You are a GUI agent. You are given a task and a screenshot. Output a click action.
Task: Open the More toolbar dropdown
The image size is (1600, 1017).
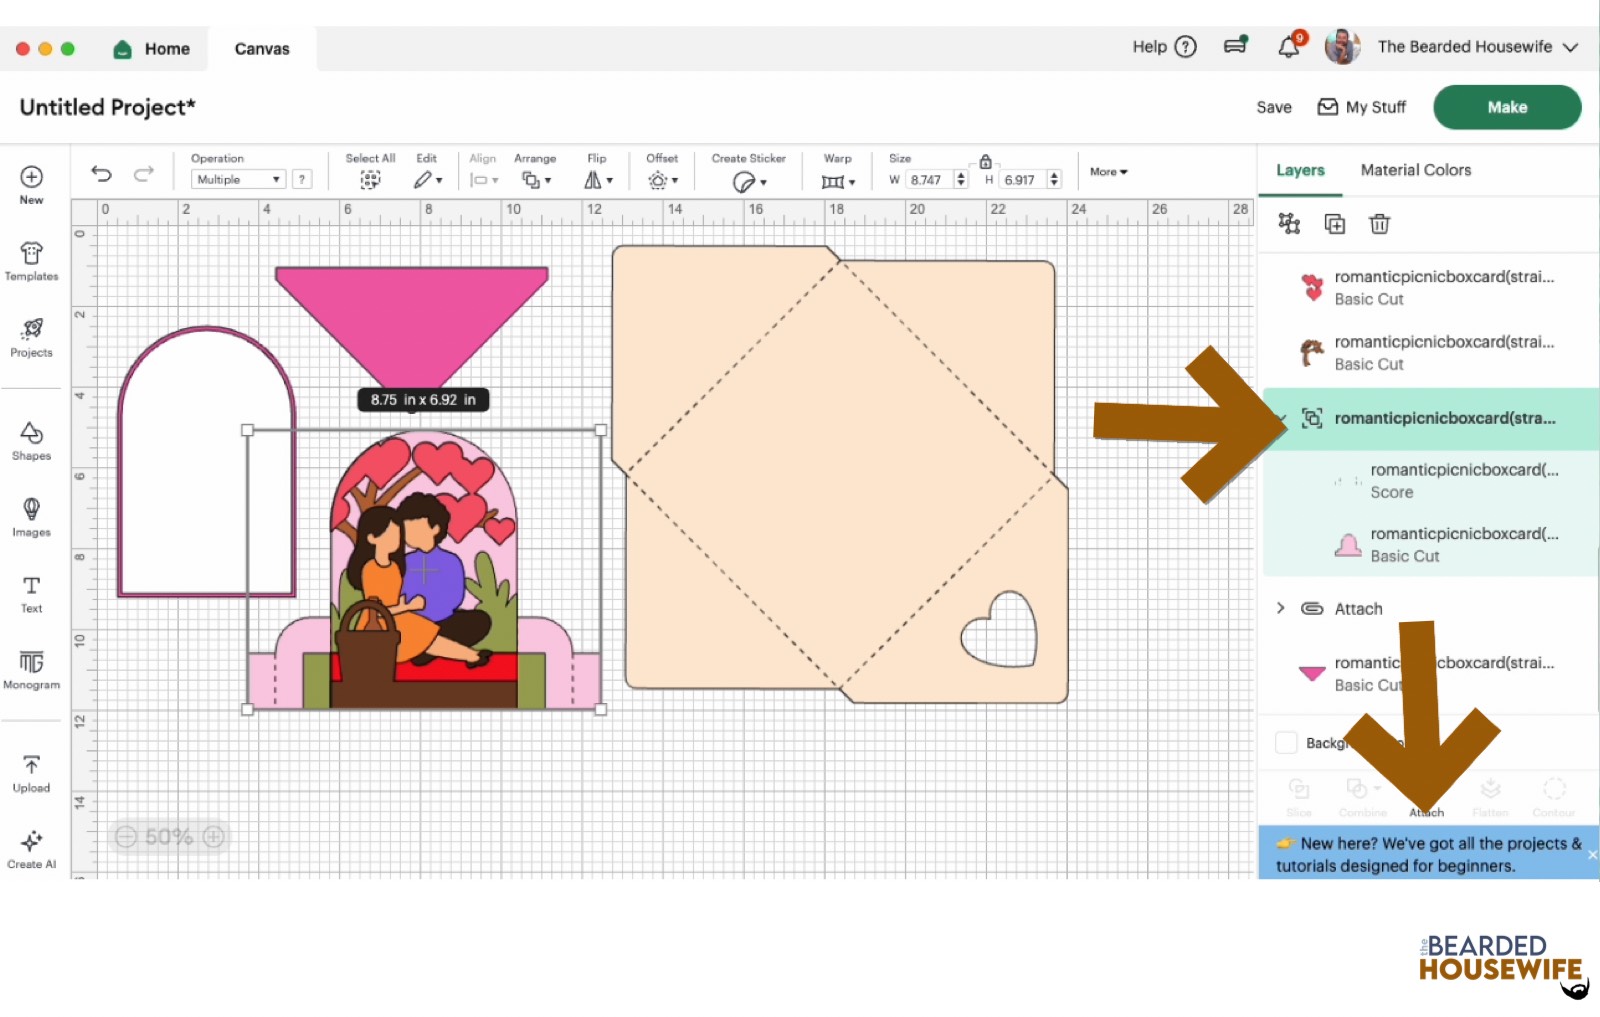tap(1108, 172)
